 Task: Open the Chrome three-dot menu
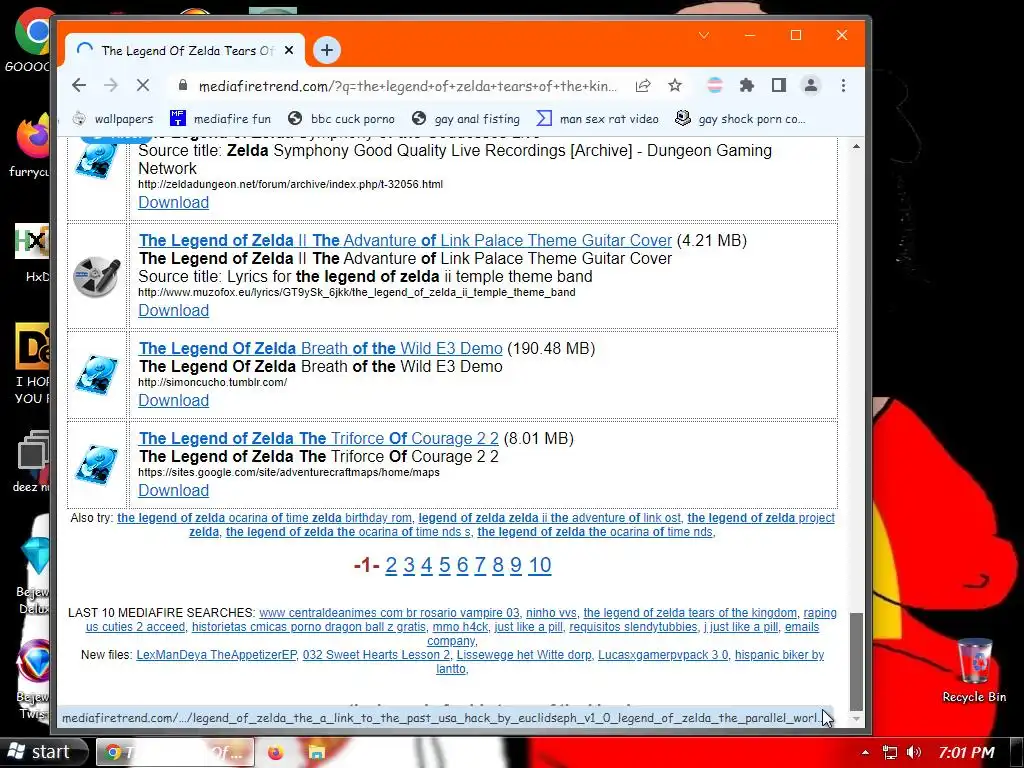coord(844,86)
